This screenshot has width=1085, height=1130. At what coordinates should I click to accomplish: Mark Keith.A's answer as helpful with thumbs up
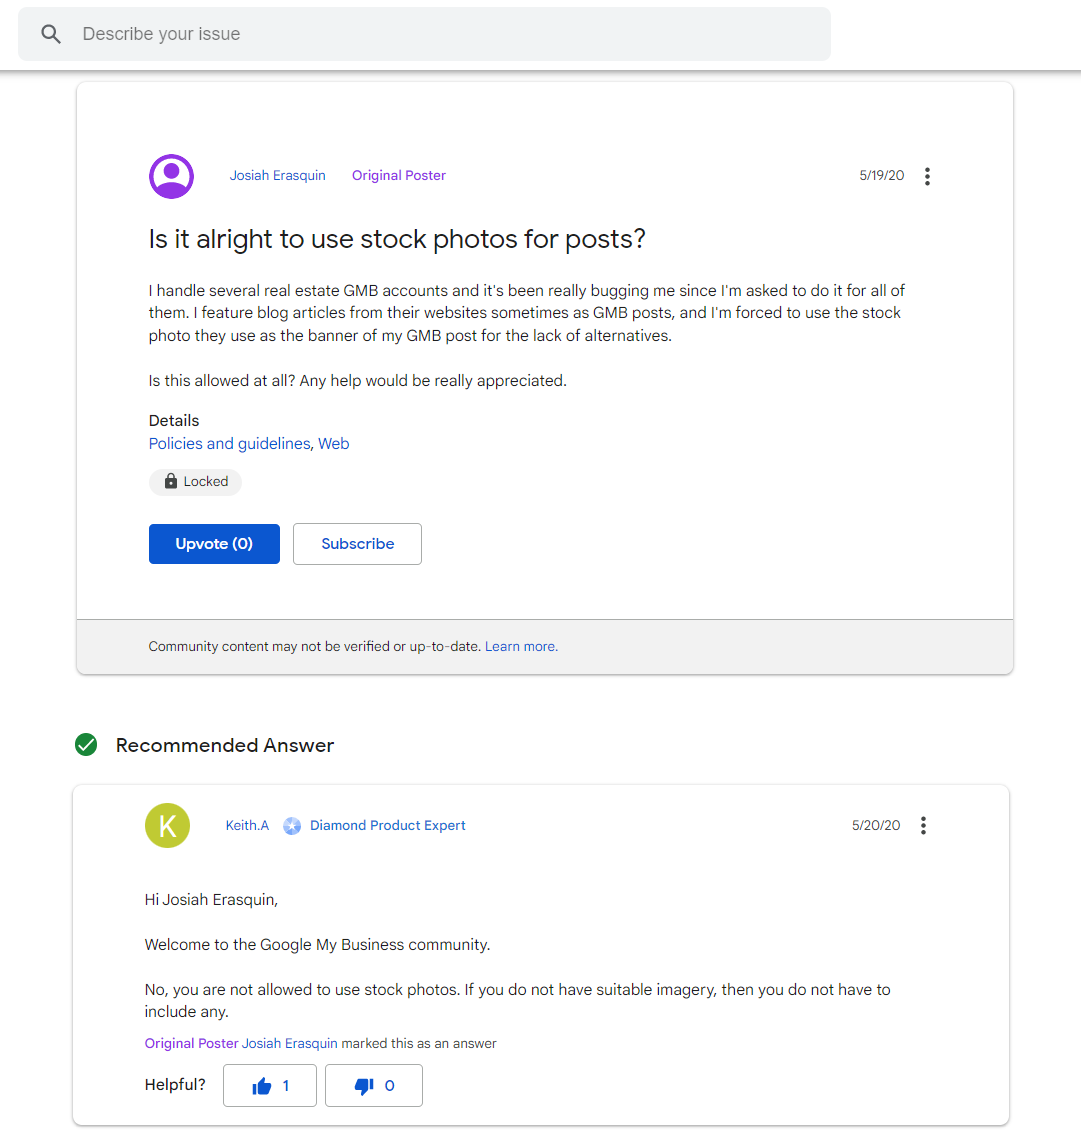pos(269,1085)
